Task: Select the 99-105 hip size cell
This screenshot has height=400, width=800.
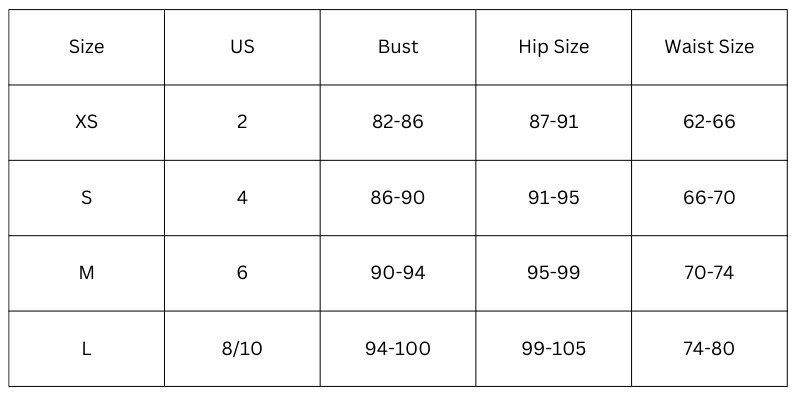Action: 553,349
